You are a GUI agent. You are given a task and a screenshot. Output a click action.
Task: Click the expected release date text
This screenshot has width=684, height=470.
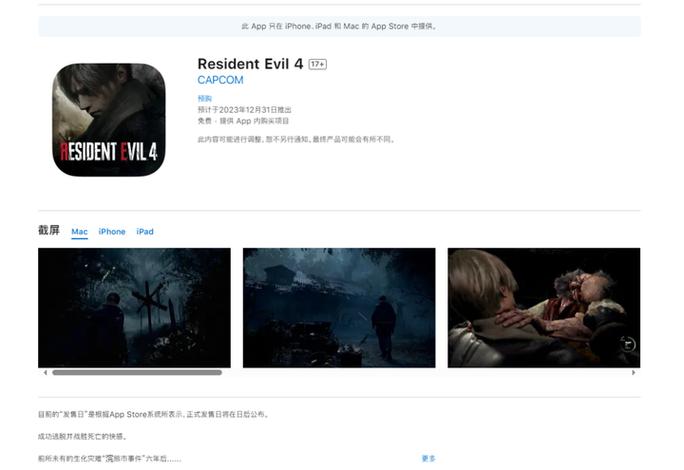[x=244, y=110]
